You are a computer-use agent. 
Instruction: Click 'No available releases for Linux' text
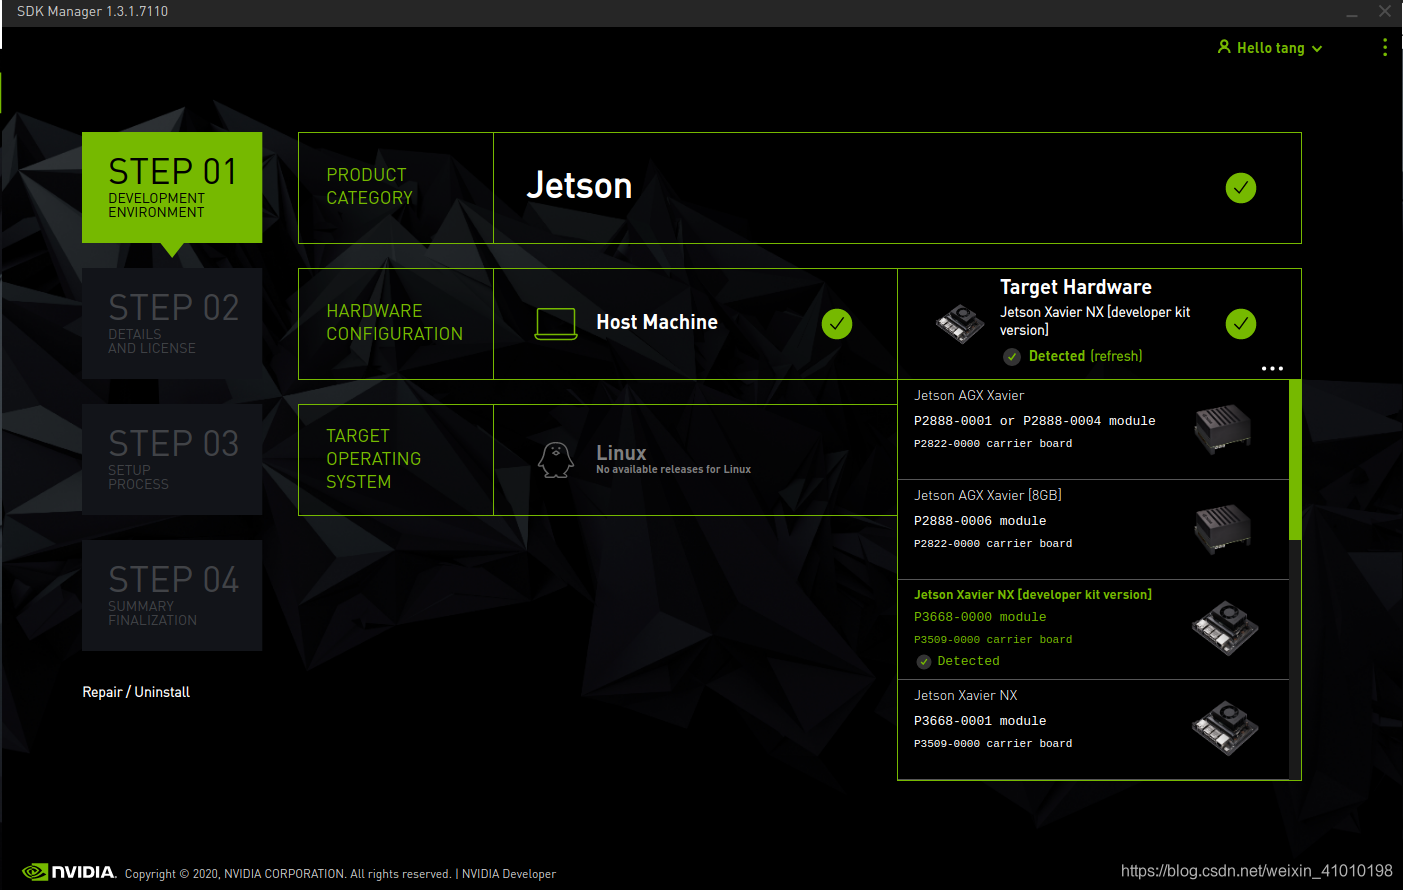tap(673, 470)
